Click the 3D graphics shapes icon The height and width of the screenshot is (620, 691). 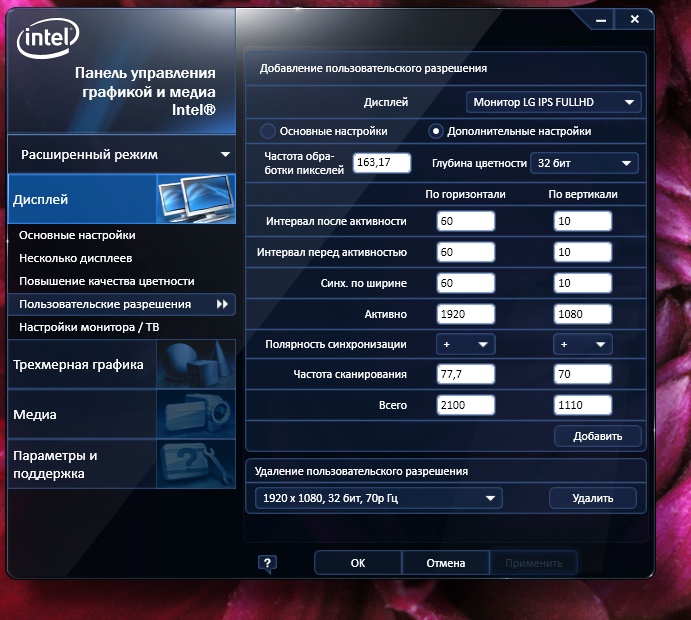tap(196, 364)
